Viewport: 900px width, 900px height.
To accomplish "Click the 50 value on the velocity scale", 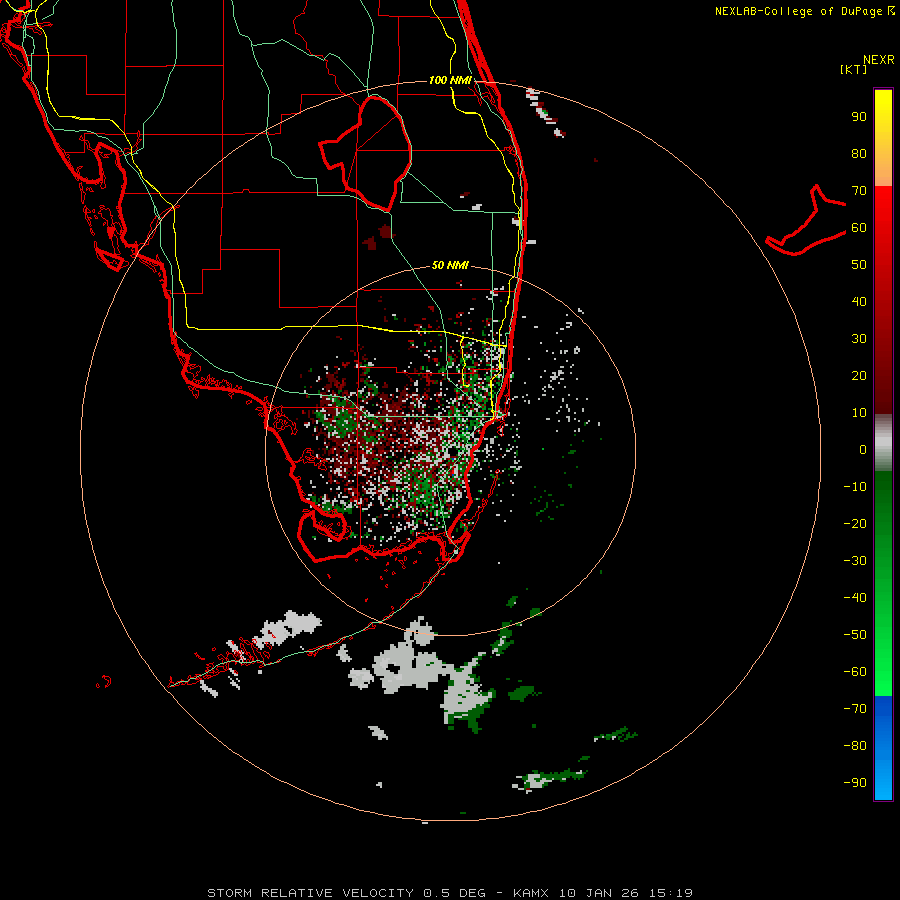I will point(859,265).
